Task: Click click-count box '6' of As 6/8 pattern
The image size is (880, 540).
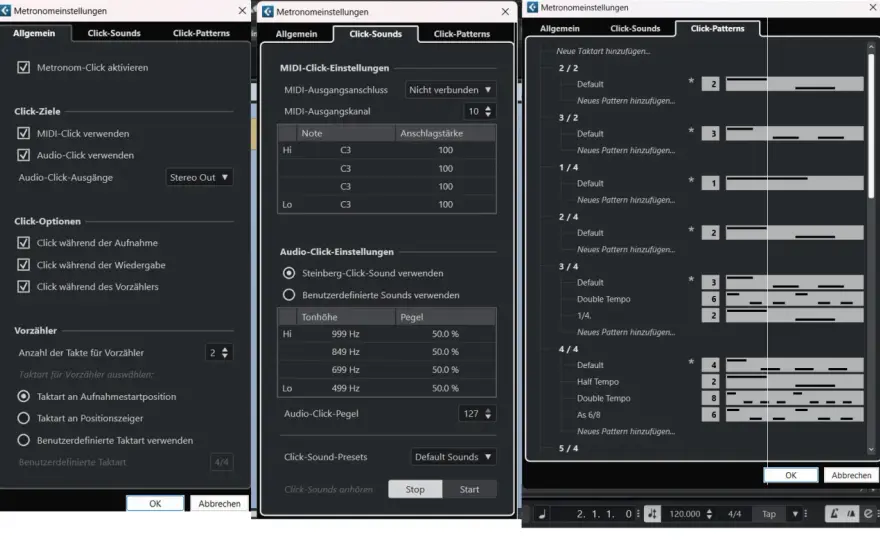Action: [711, 415]
